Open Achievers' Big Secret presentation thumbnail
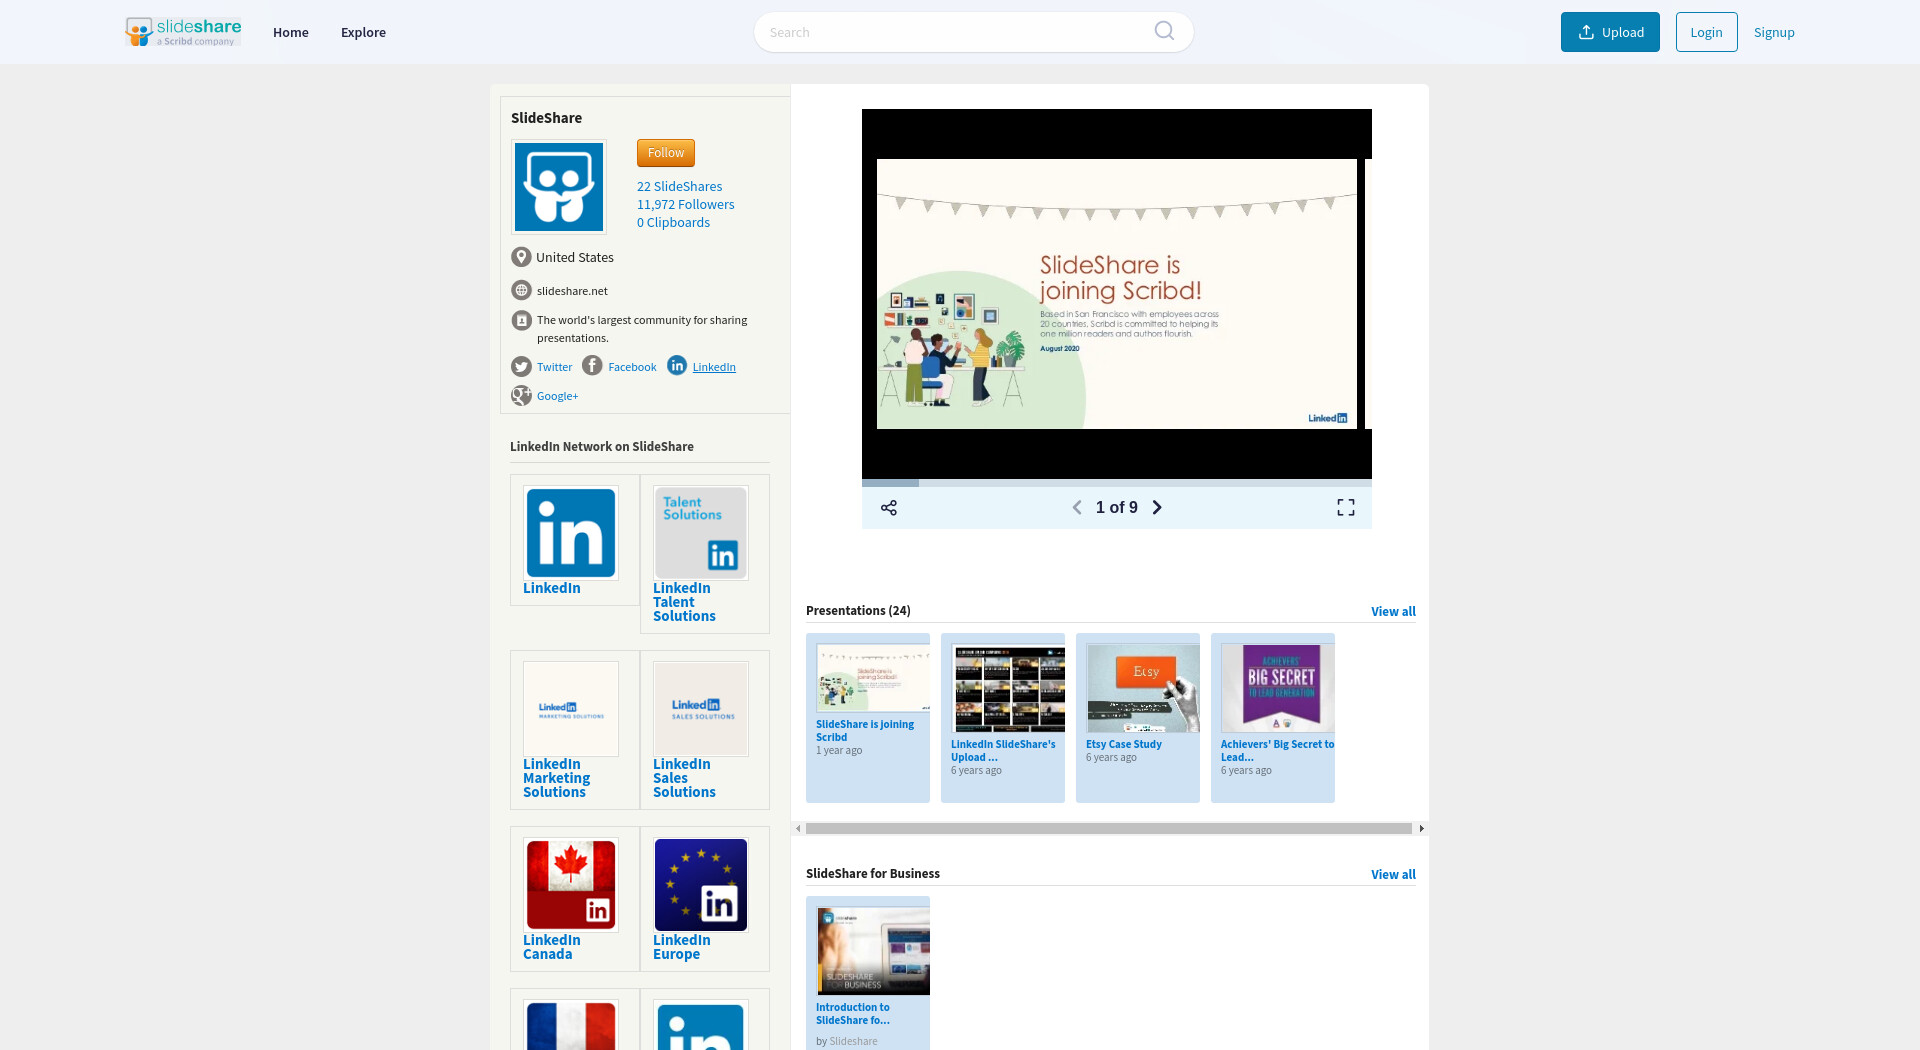This screenshot has height=1050, width=1920. tap(1278, 688)
